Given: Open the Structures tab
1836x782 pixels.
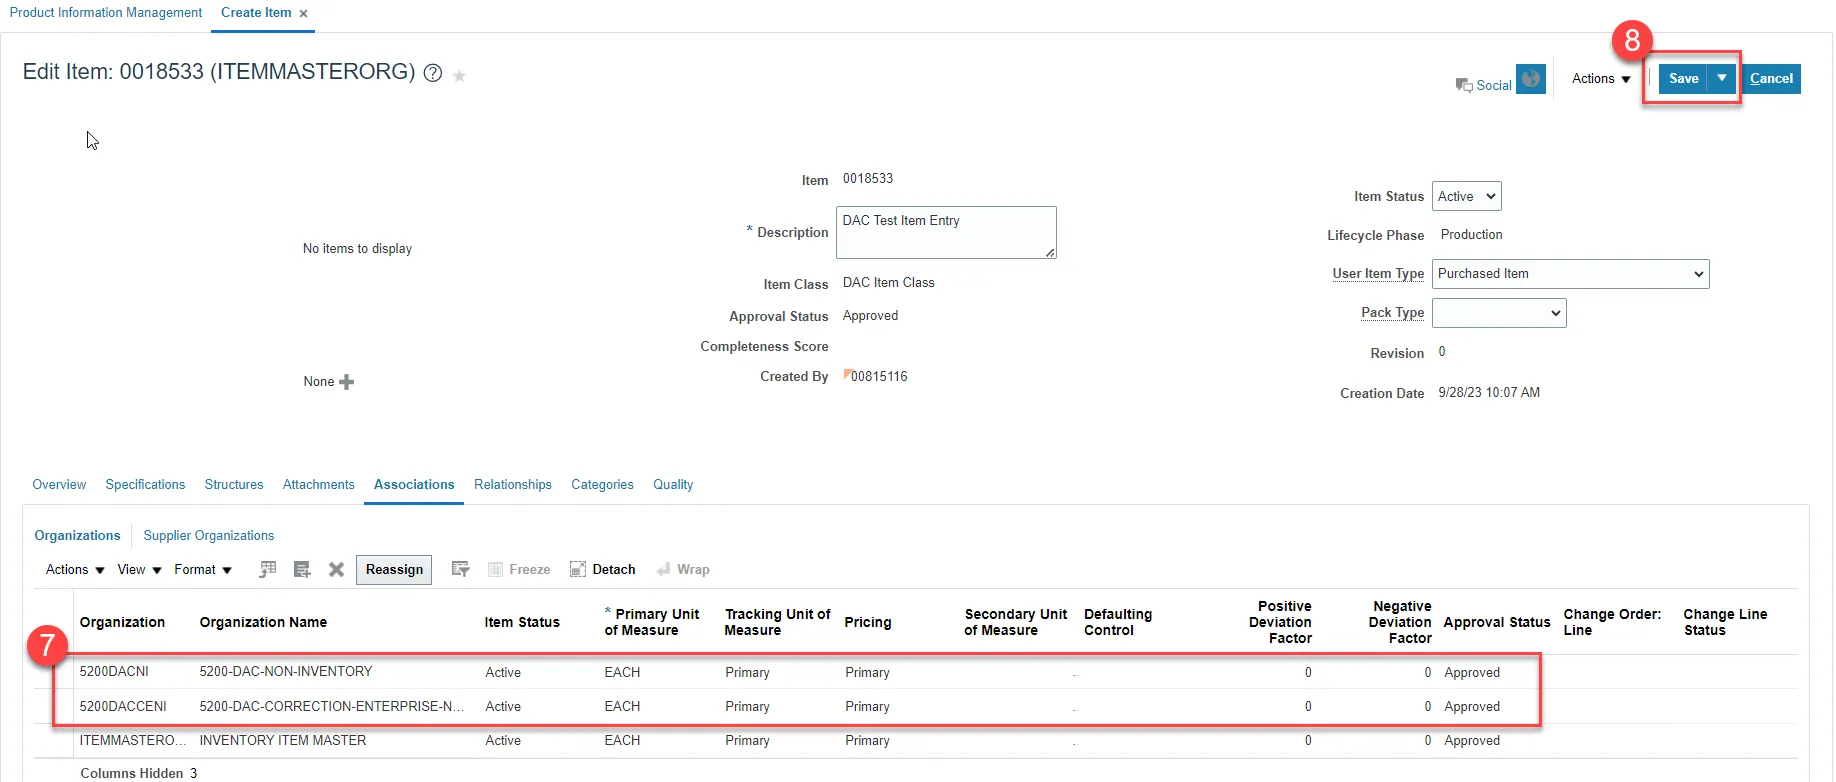Looking at the screenshot, I should point(234,485).
